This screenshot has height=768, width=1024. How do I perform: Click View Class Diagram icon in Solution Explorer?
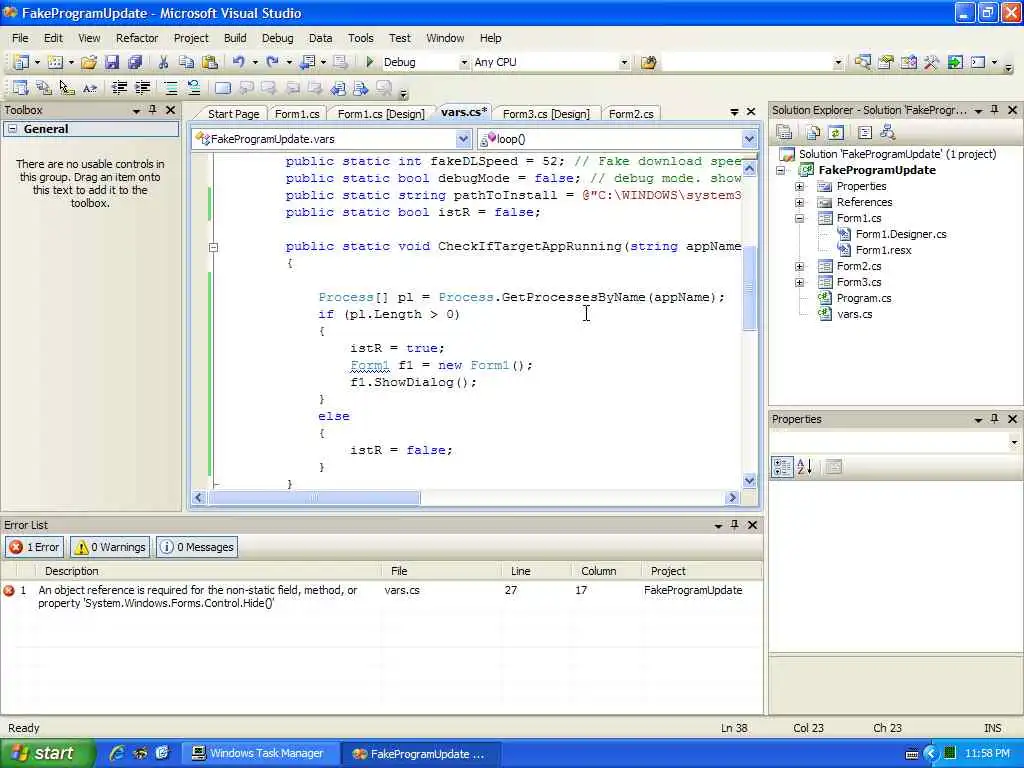[888, 133]
